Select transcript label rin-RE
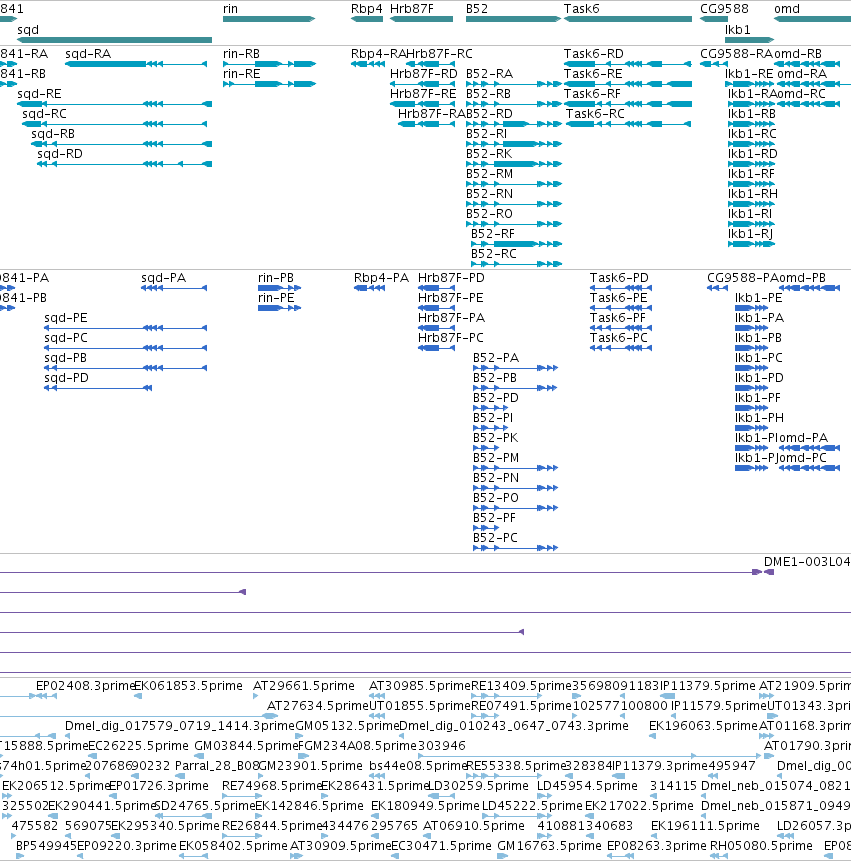This screenshot has height=861, width=851. pyautogui.click(x=241, y=74)
